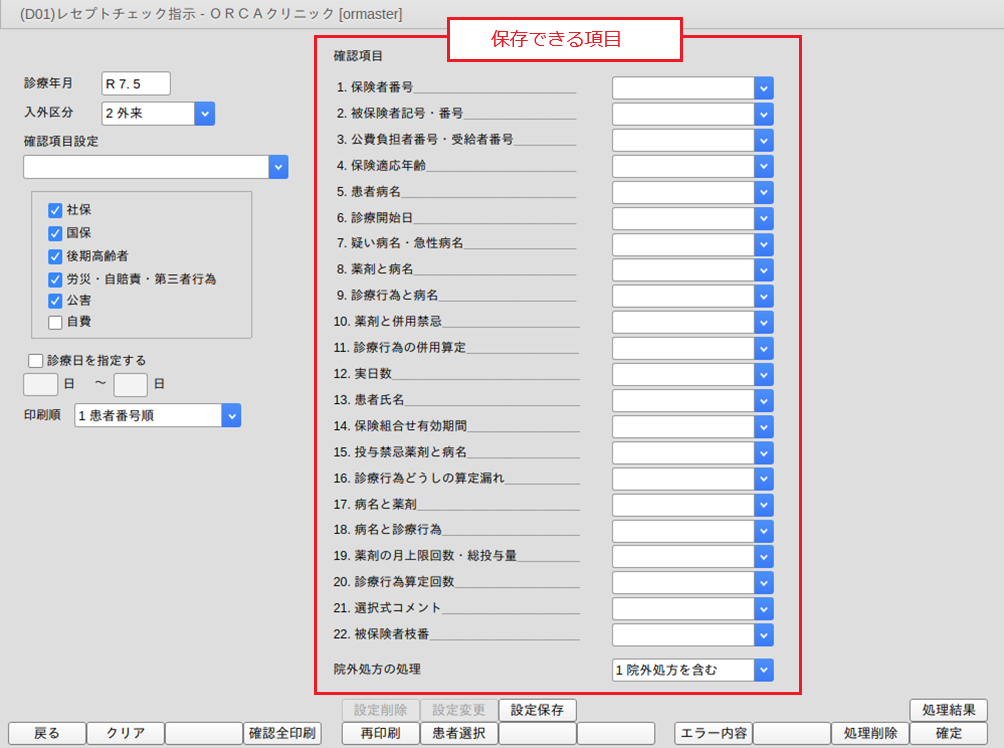Uncheck the 社保 checkbox
1004x748 pixels.
click(x=56, y=210)
